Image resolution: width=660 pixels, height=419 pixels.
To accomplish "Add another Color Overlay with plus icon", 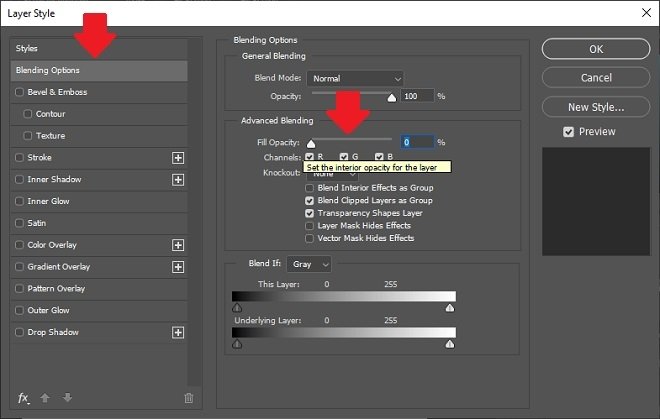I will [178, 245].
